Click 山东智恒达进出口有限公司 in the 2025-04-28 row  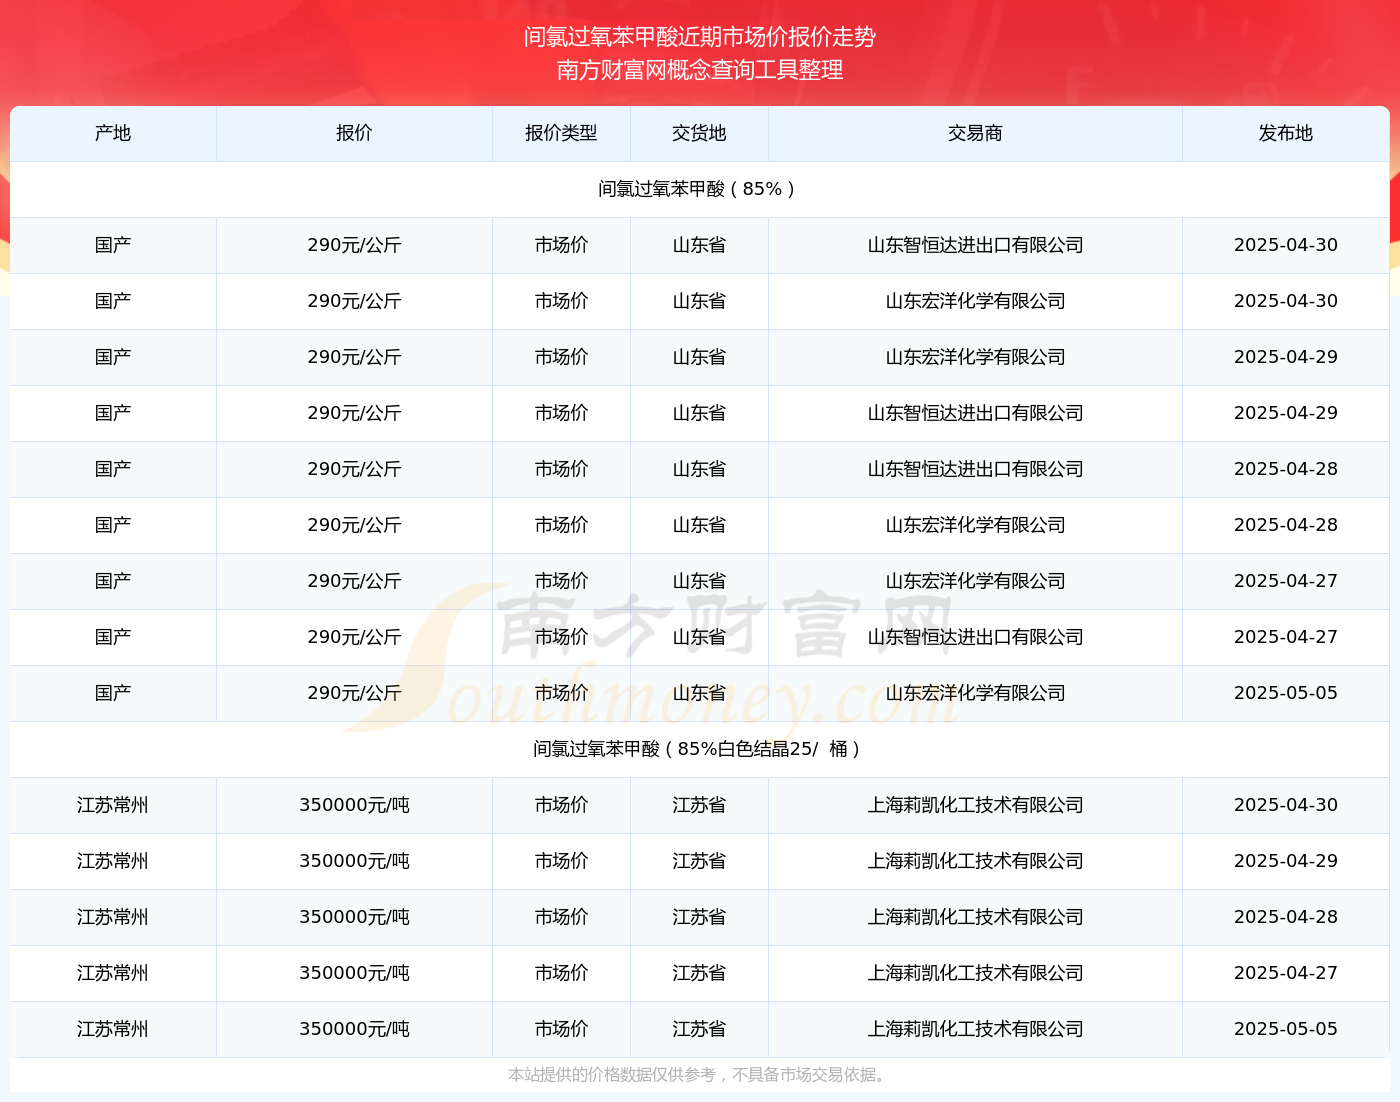click(x=975, y=469)
